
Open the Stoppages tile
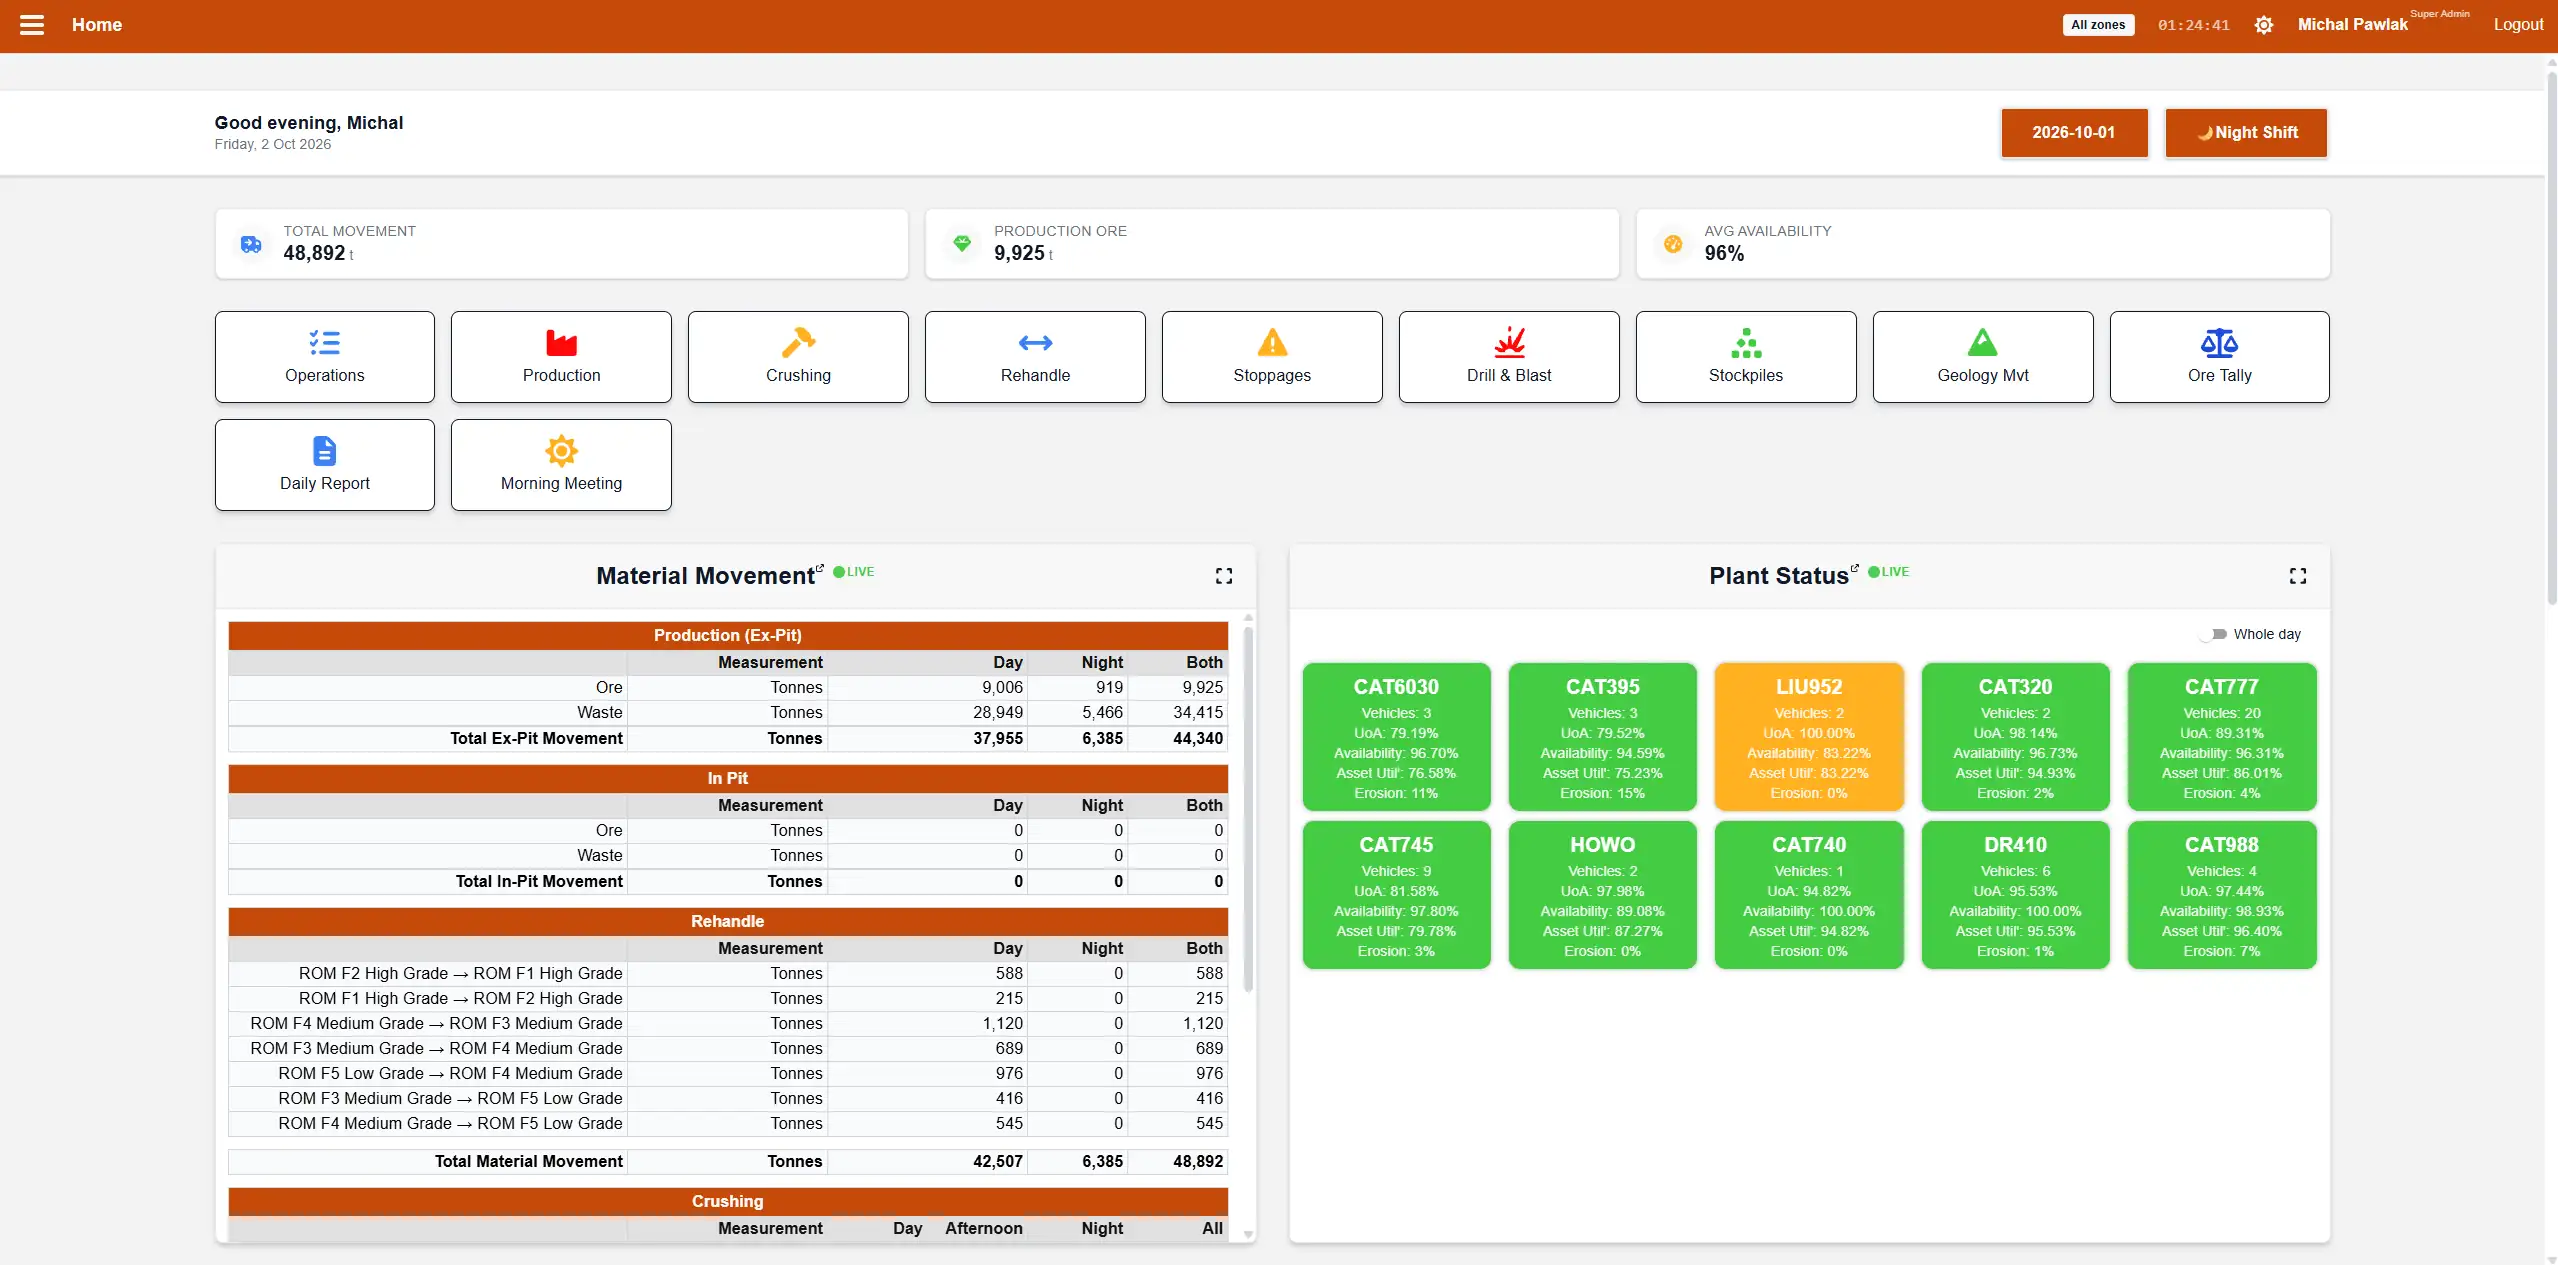coord(1272,357)
